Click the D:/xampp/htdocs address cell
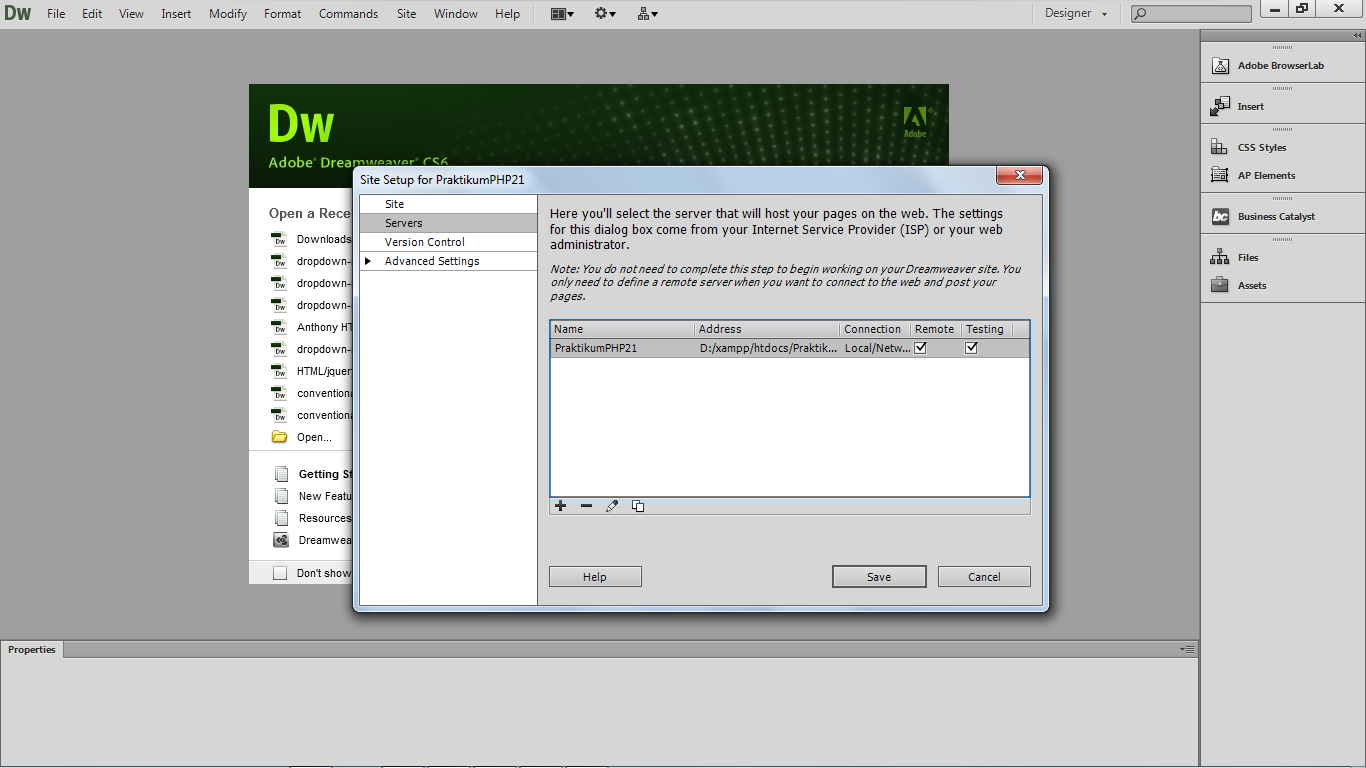The width and height of the screenshot is (1366, 768). pyautogui.click(x=769, y=348)
